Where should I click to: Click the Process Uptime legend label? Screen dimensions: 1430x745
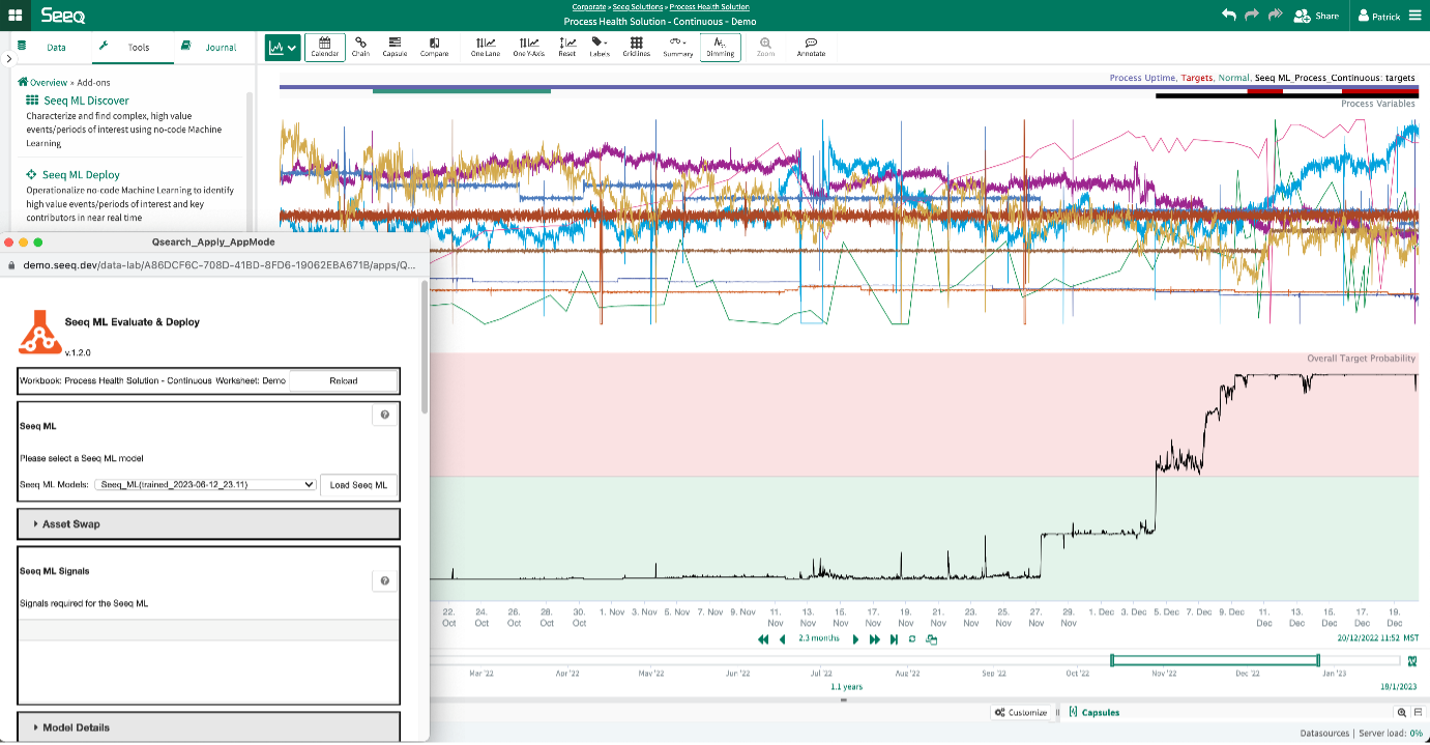click(1142, 77)
